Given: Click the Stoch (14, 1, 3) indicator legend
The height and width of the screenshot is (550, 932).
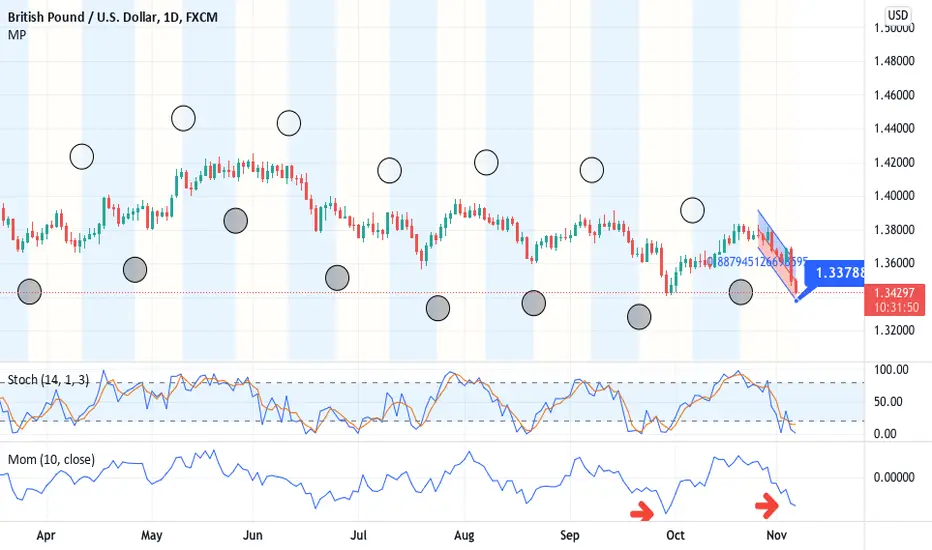Looking at the screenshot, I should [x=48, y=379].
